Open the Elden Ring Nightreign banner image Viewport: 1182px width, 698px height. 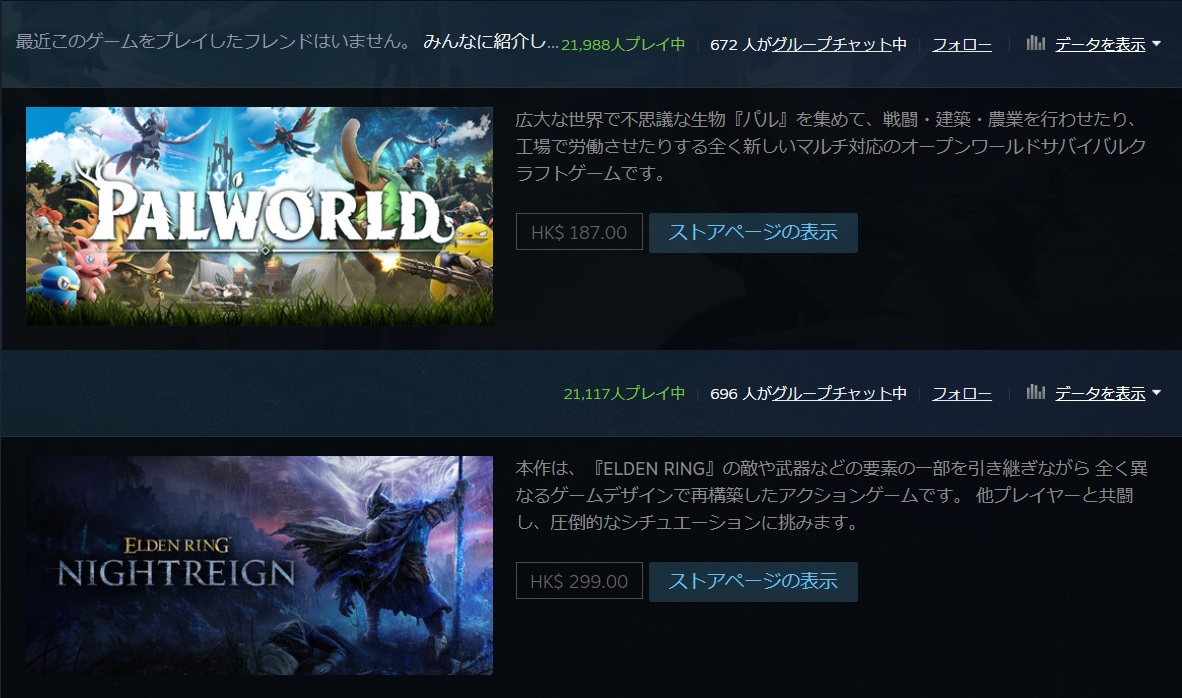(259, 565)
